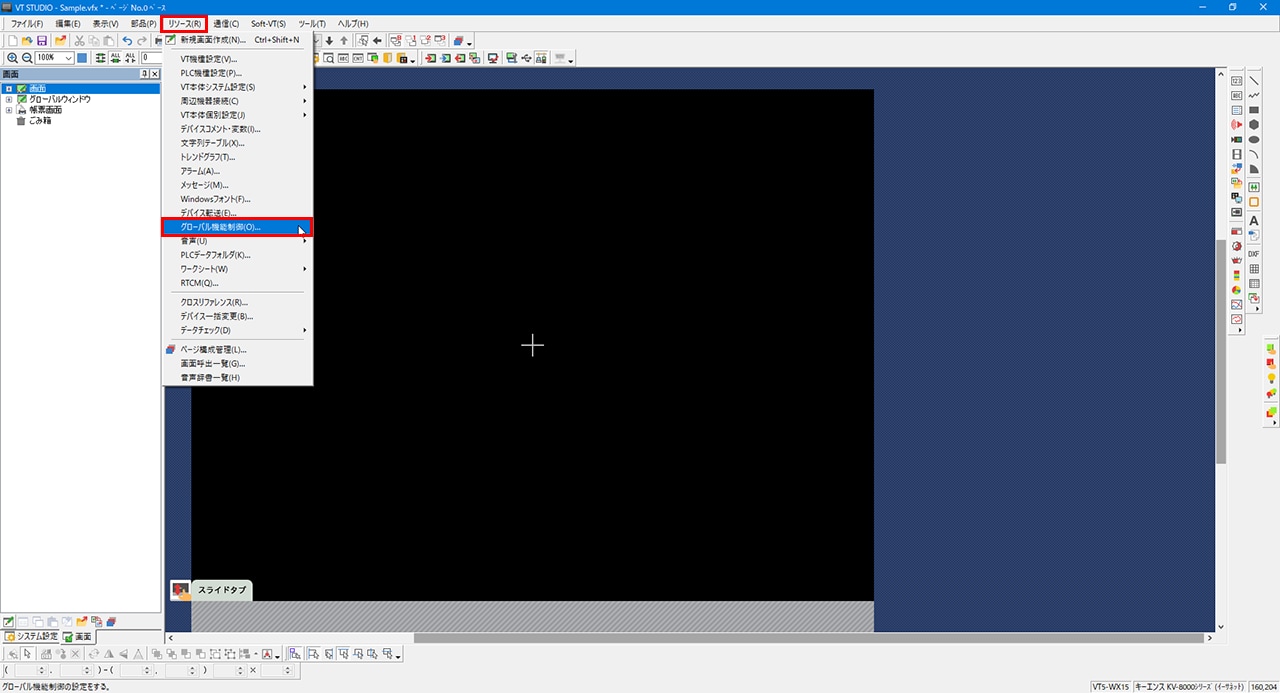Expand the グローバルウィンドウ tree node
The height and width of the screenshot is (693, 1280).
point(9,99)
